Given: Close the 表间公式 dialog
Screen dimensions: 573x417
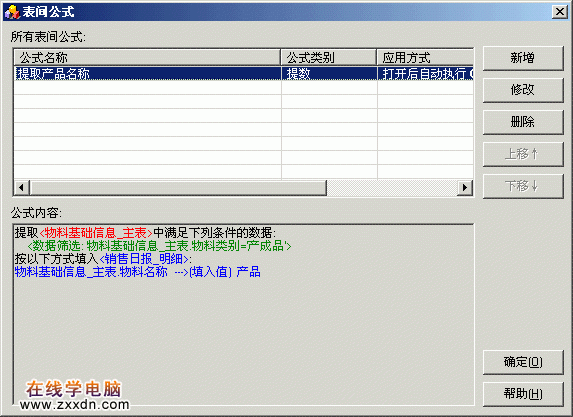Looking at the screenshot, I should [x=560, y=12].
